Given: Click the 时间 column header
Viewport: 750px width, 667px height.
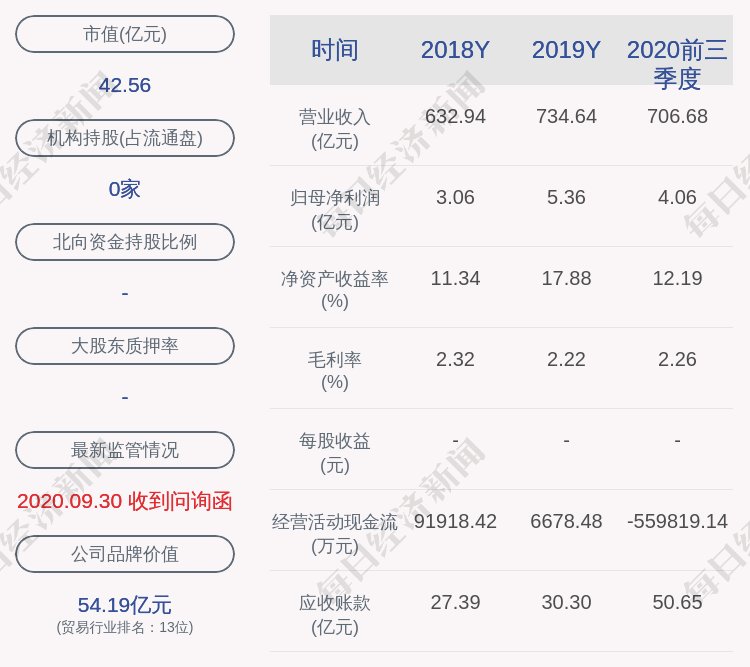Looking at the screenshot, I should pos(335,50).
